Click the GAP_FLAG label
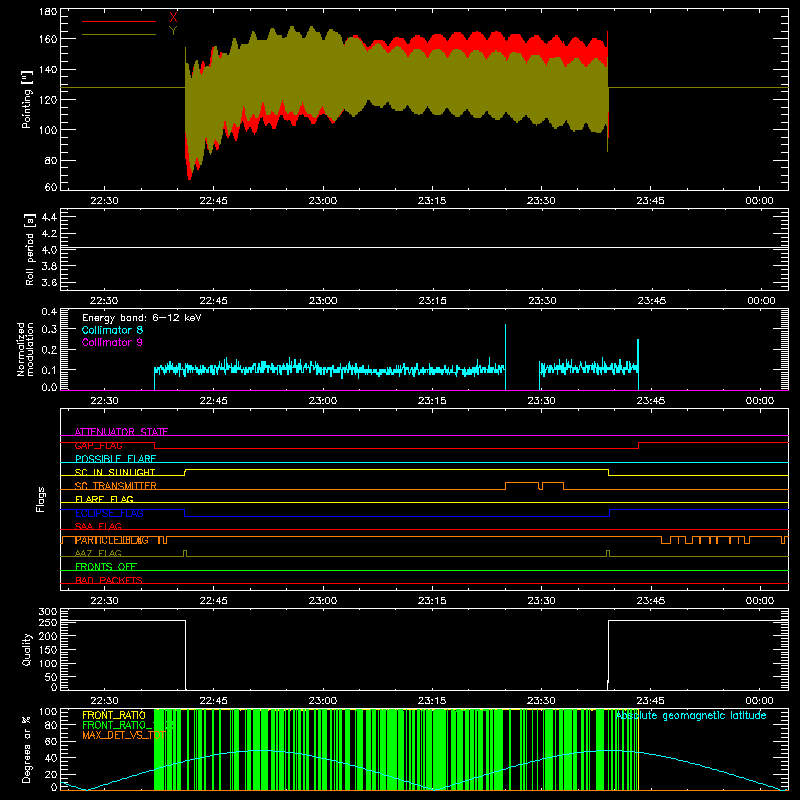Screen dimensions: 800x800 (x=98, y=445)
